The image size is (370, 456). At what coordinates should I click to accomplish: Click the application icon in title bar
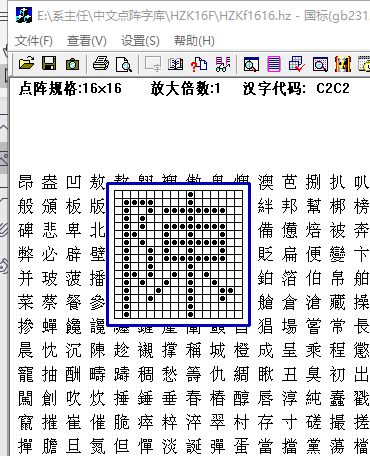[24, 15]
